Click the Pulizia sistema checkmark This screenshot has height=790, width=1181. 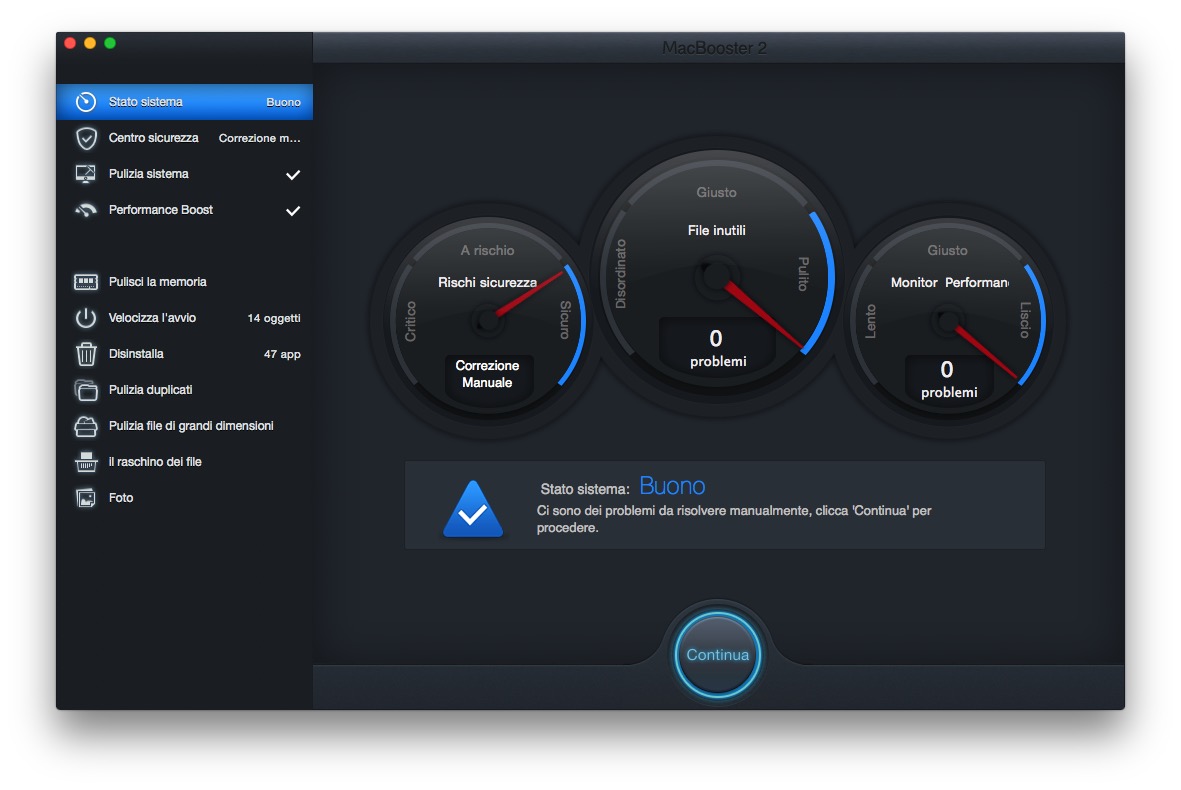(293, 175)
